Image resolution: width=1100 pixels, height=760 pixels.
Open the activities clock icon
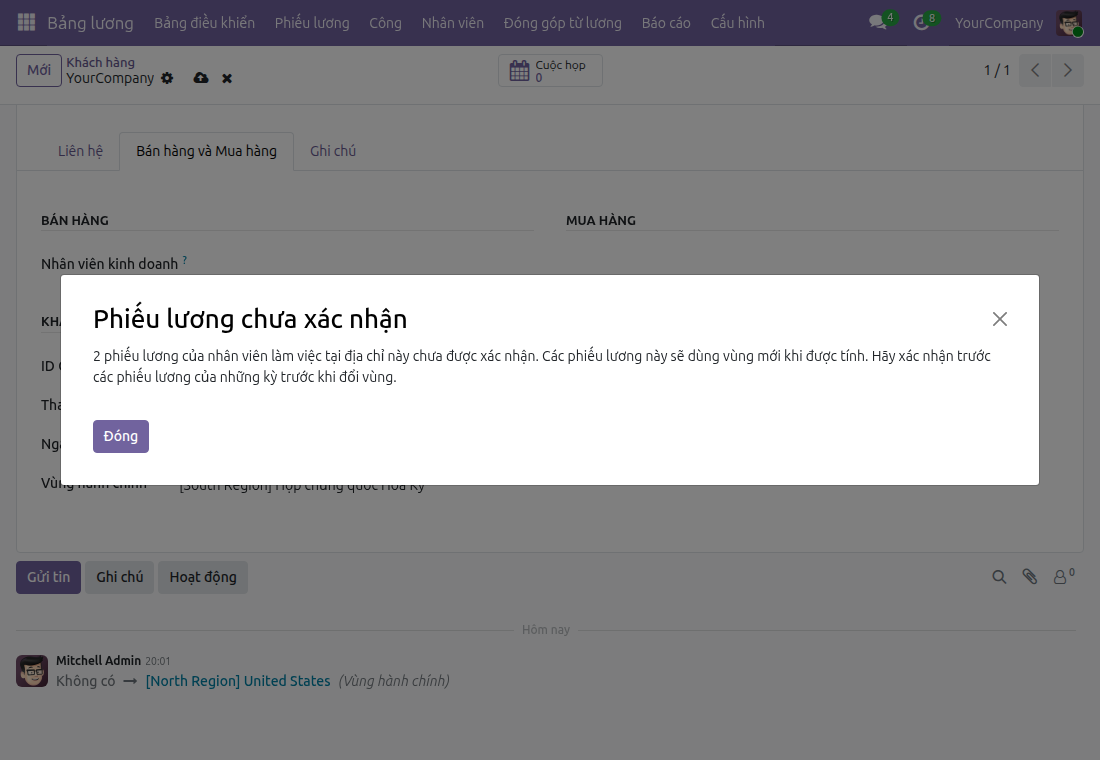(921, 22)
